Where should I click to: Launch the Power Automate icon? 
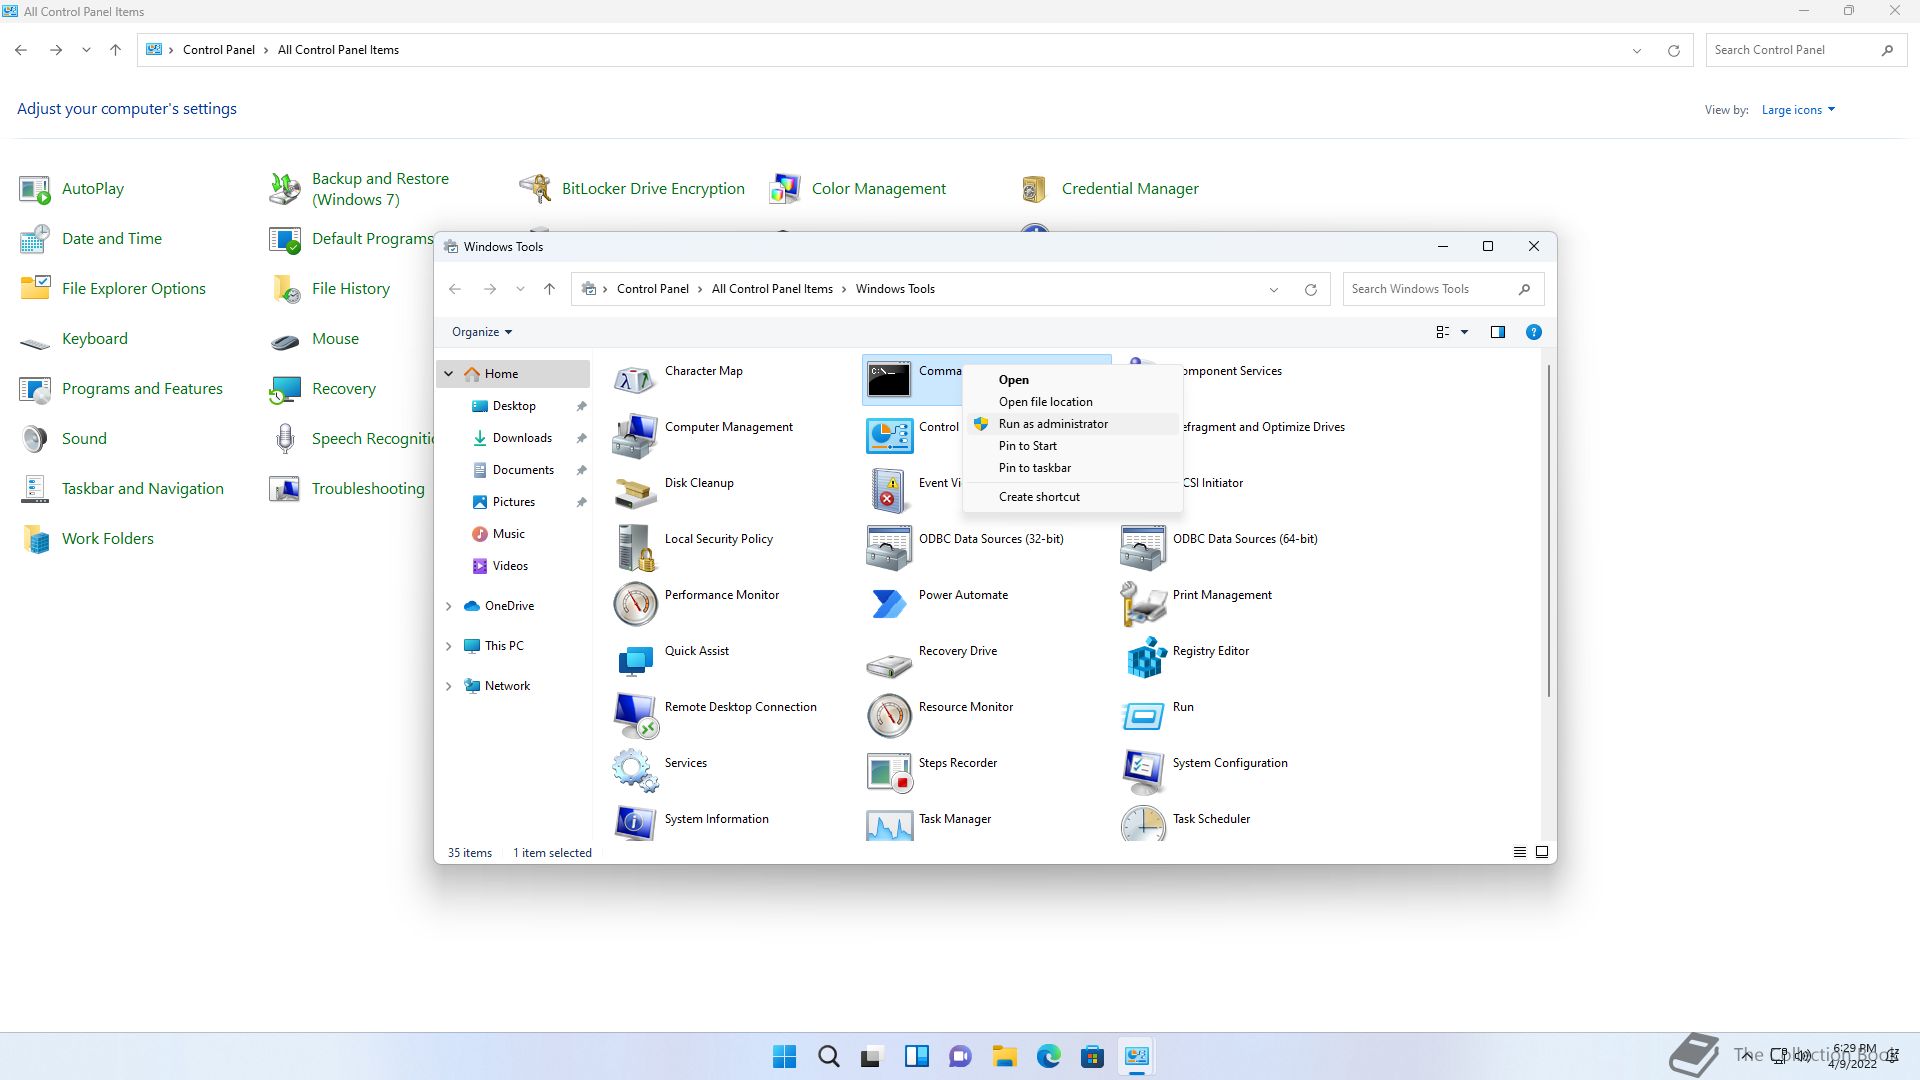tap(889, 603)
